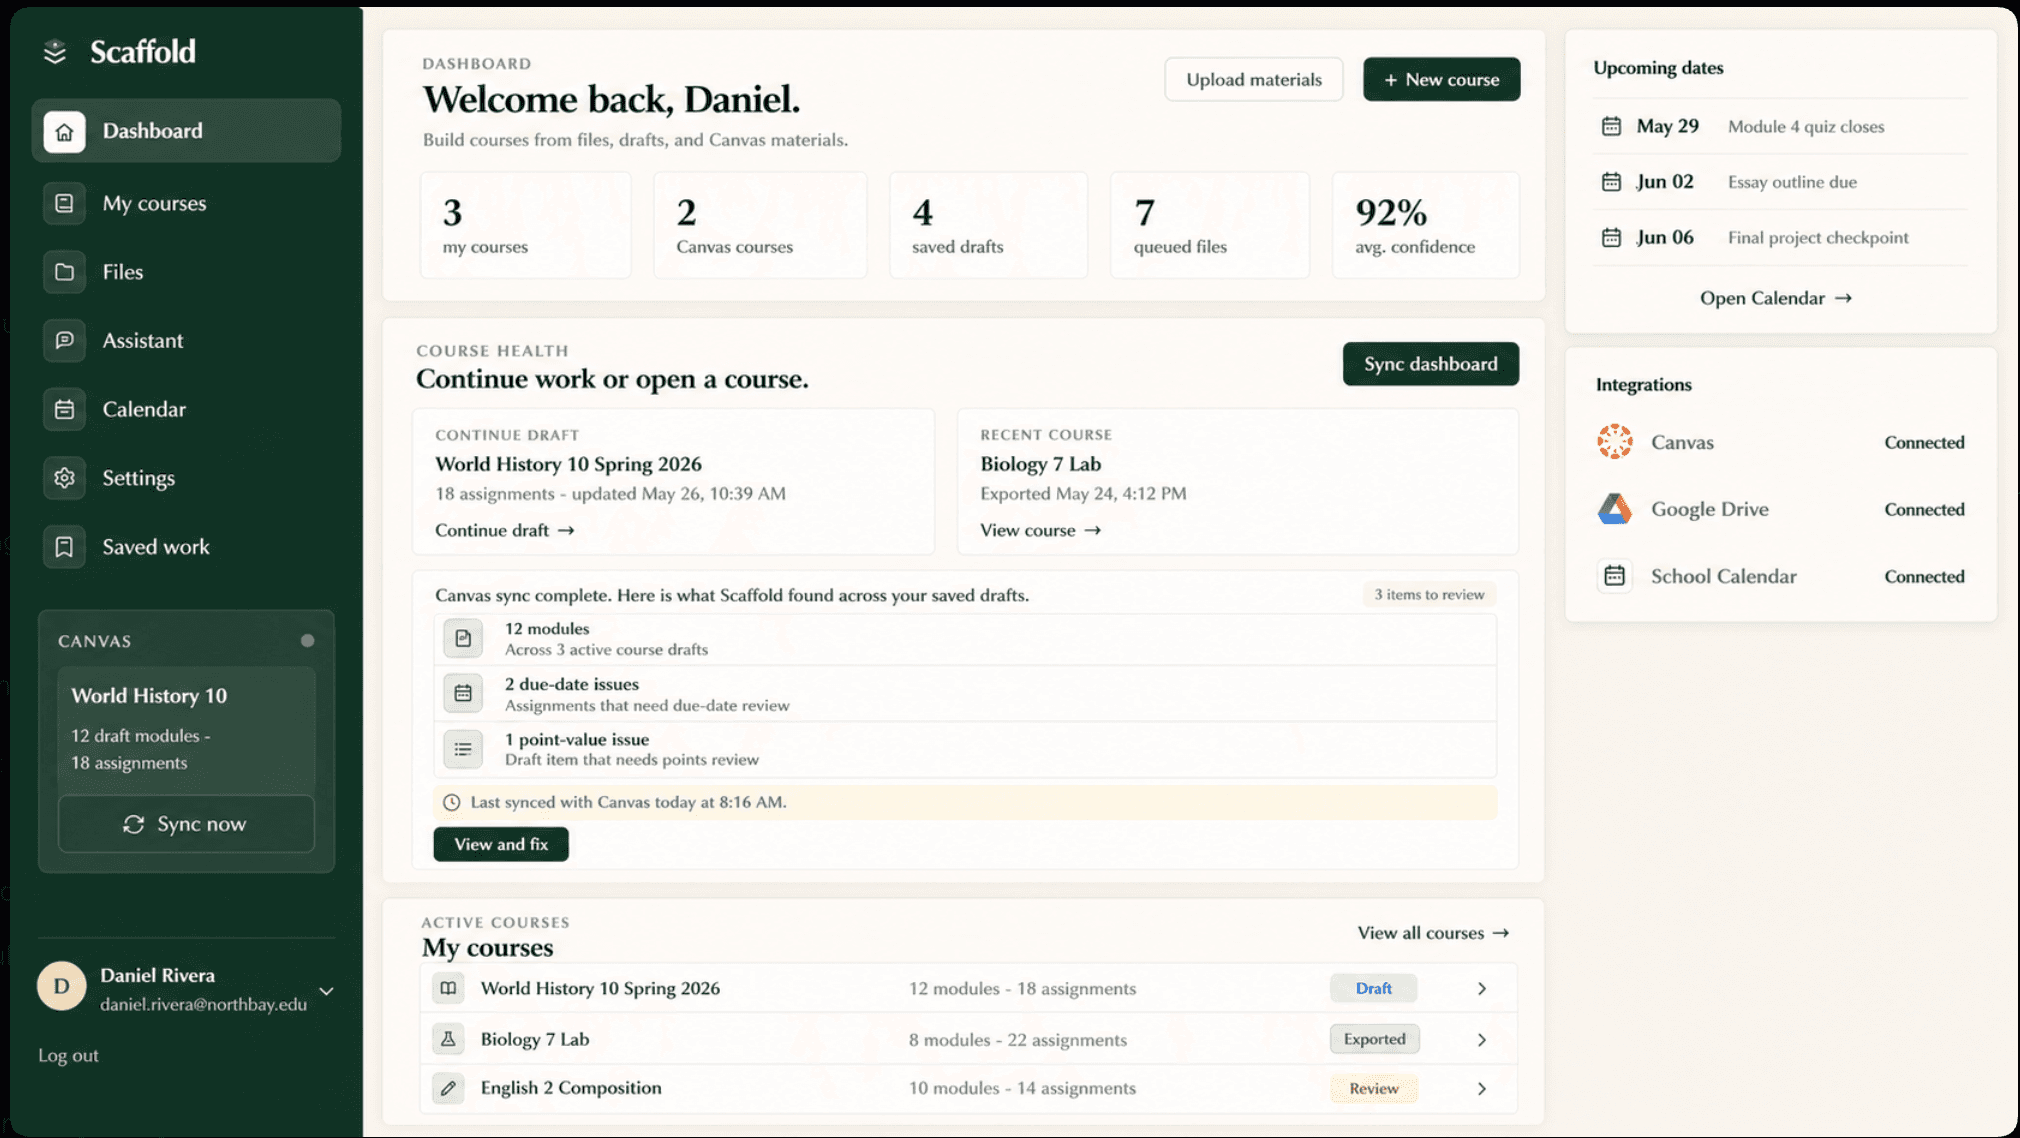Open World History 10 Spring 2026 row chevron
This screenshot has width=2020, height=1138.
(1482, 988)
